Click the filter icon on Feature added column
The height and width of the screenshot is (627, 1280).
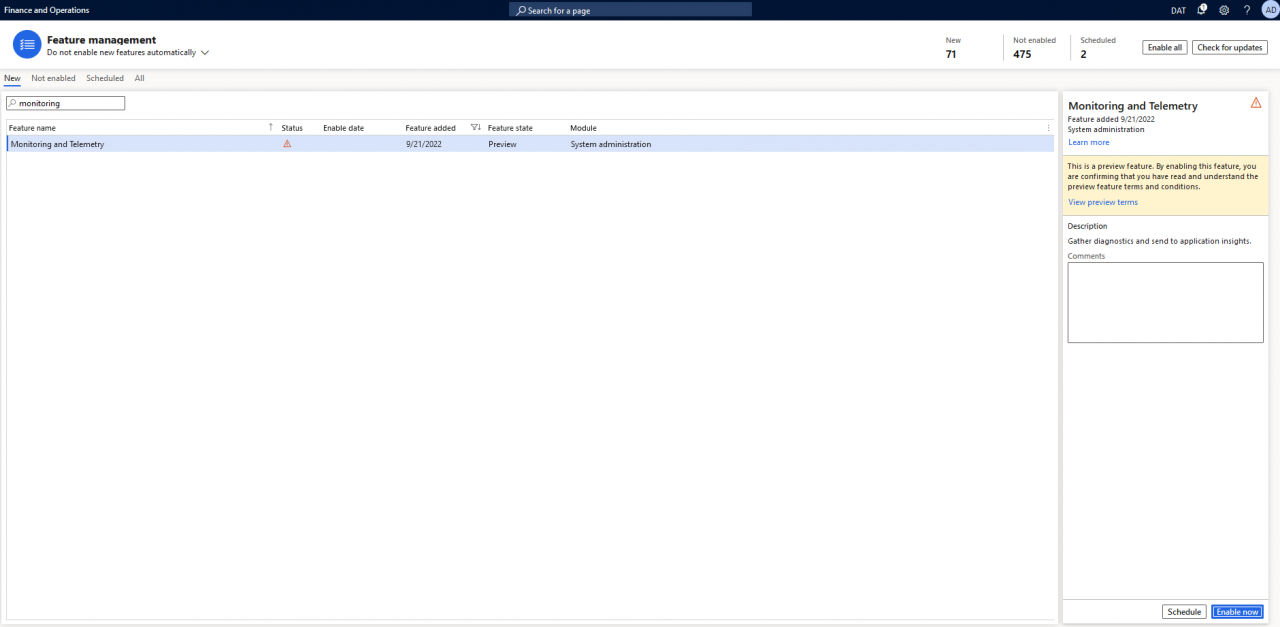476,127
